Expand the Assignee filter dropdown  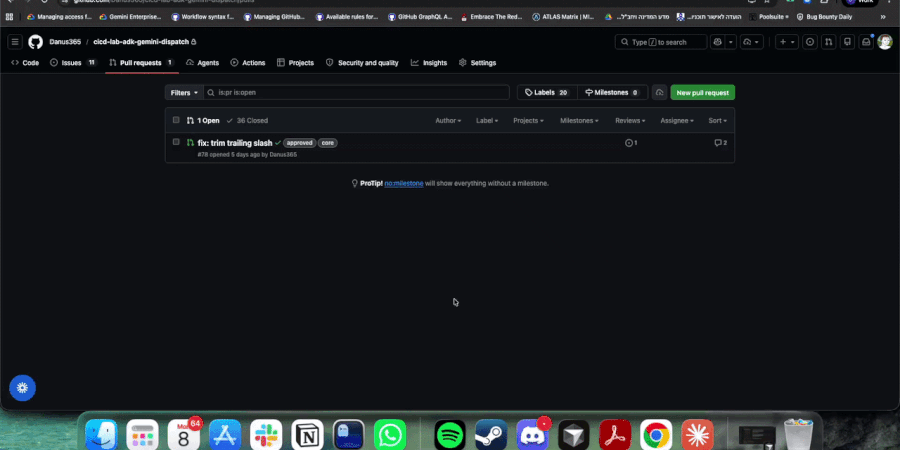point(677,121)
